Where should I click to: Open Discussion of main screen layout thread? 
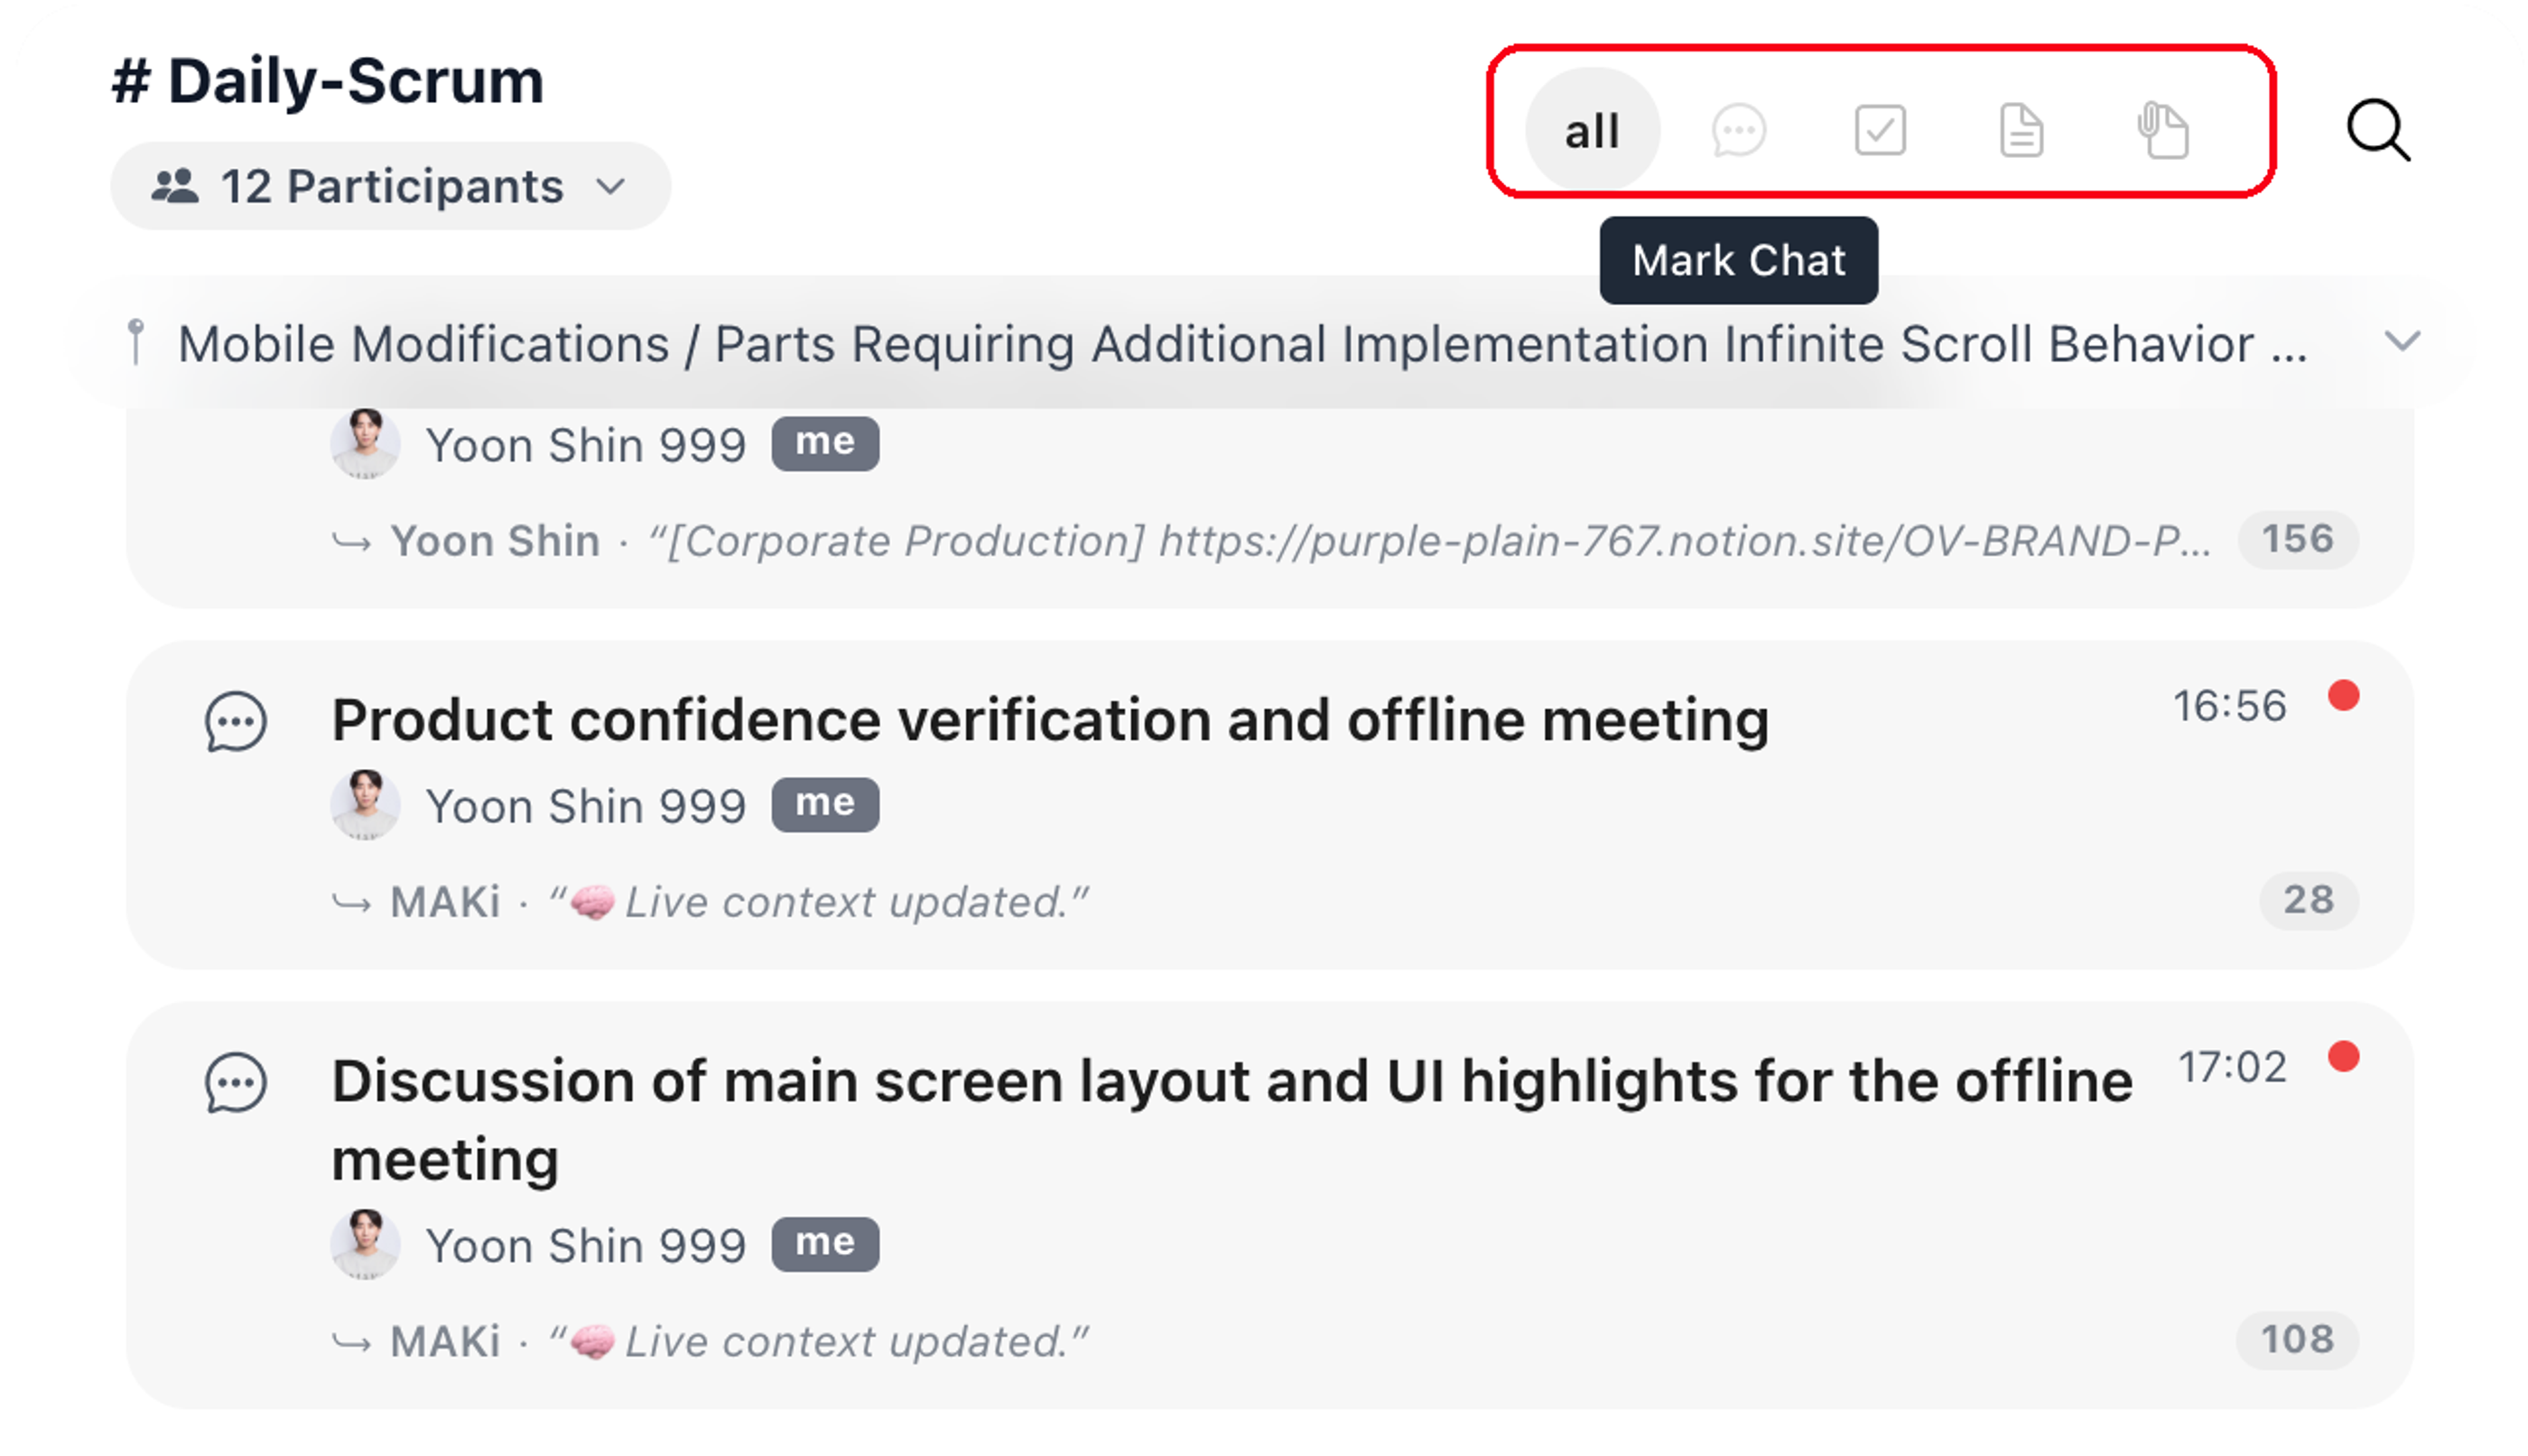pyautogui.click(x=1232, y=1120)
